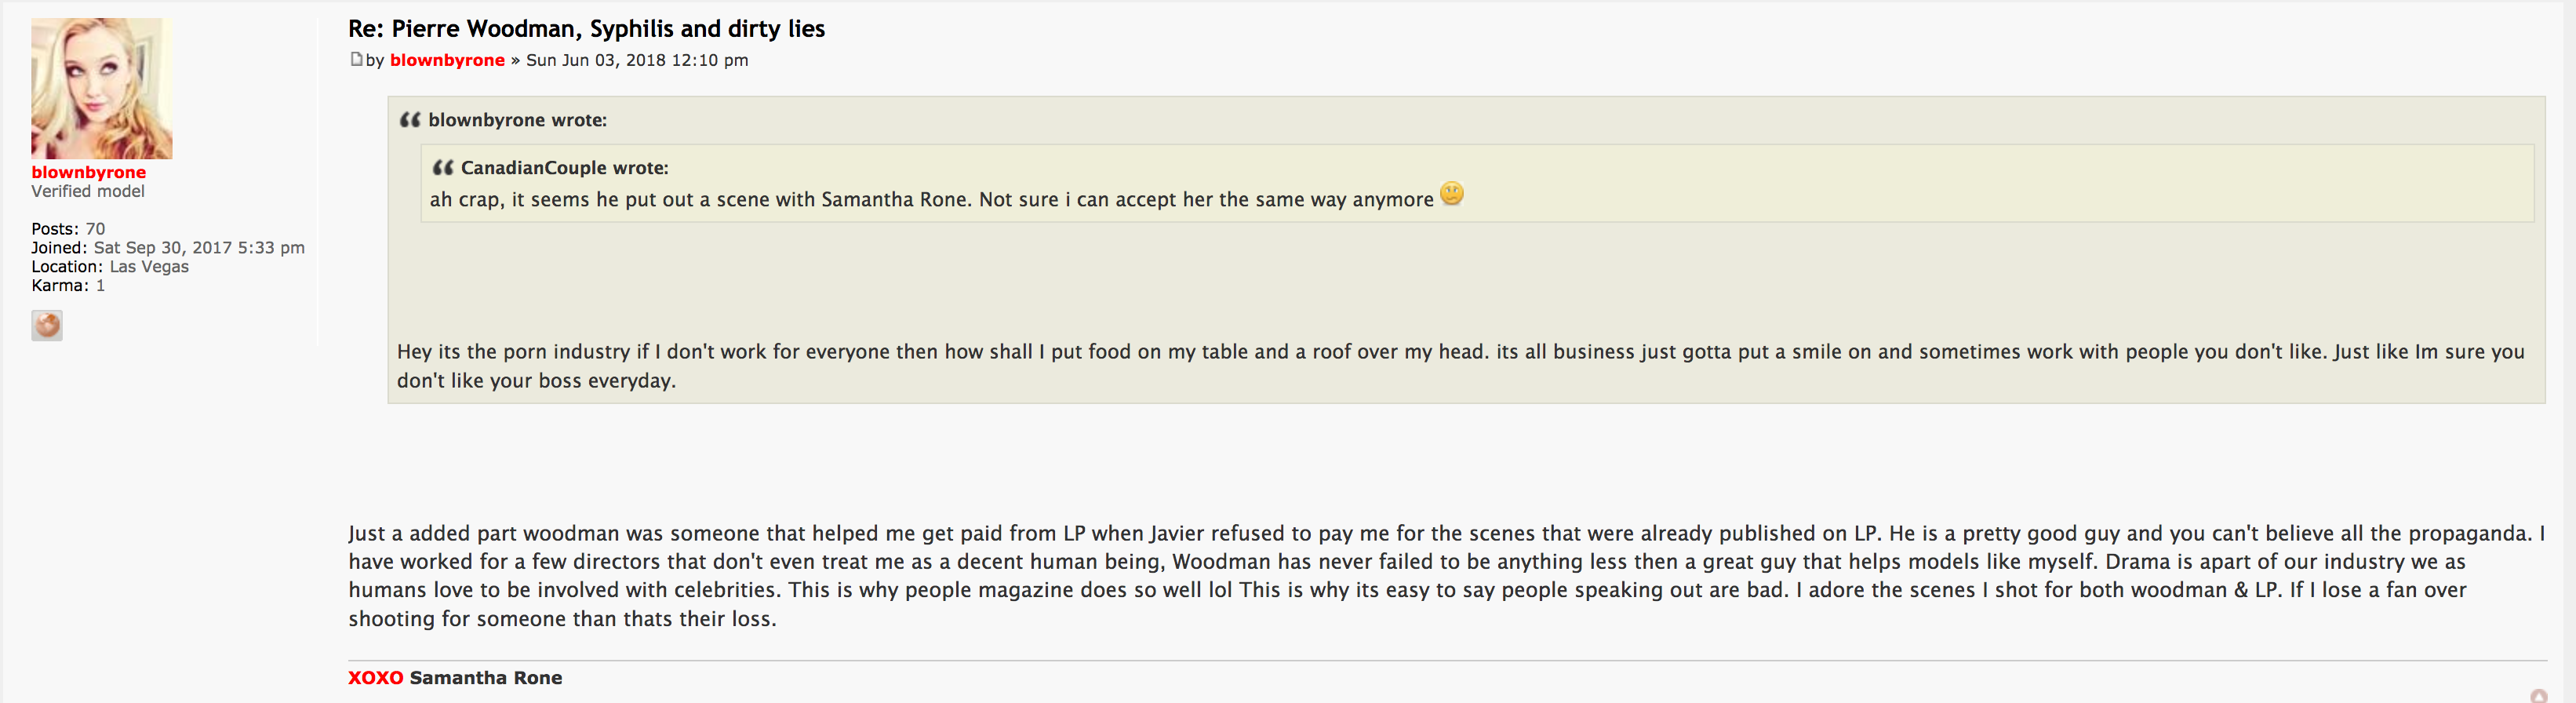Click the 'Verified model' rank label
Image resolution: width=2576 pixels, height=703 pixels.
coord(88,191)
